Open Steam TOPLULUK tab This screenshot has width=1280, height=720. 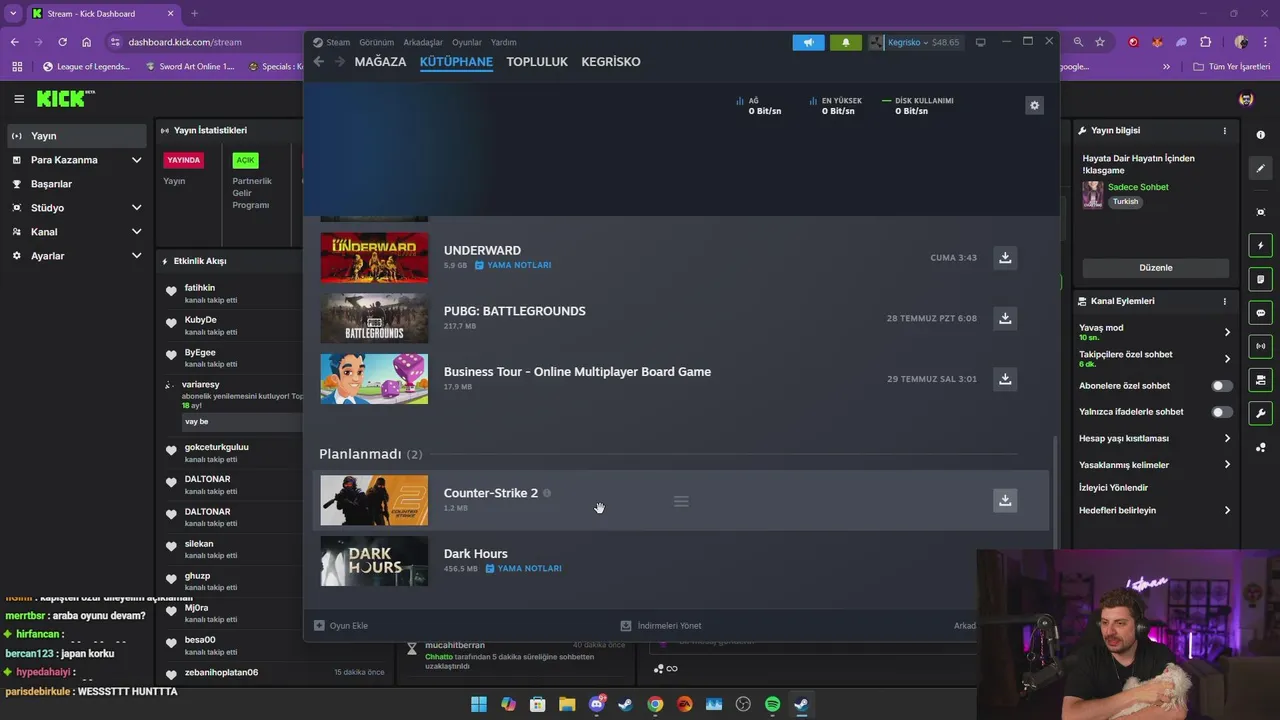coord(537,62)
